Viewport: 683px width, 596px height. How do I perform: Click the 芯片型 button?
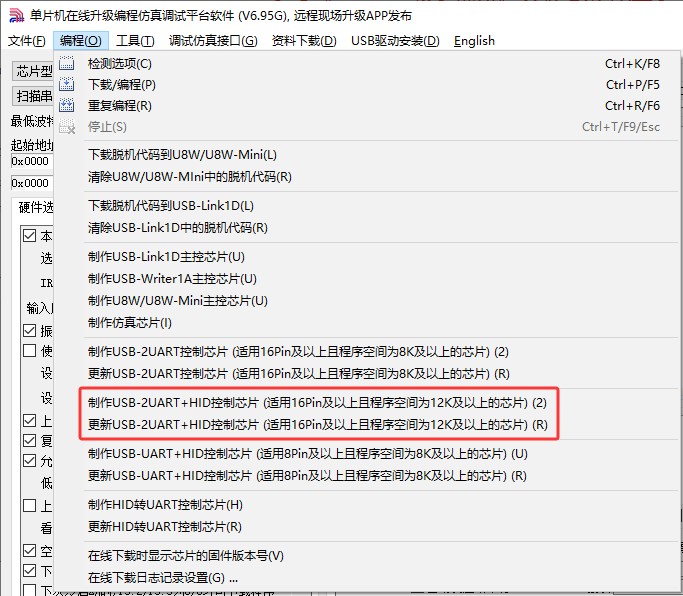point(33,71)
